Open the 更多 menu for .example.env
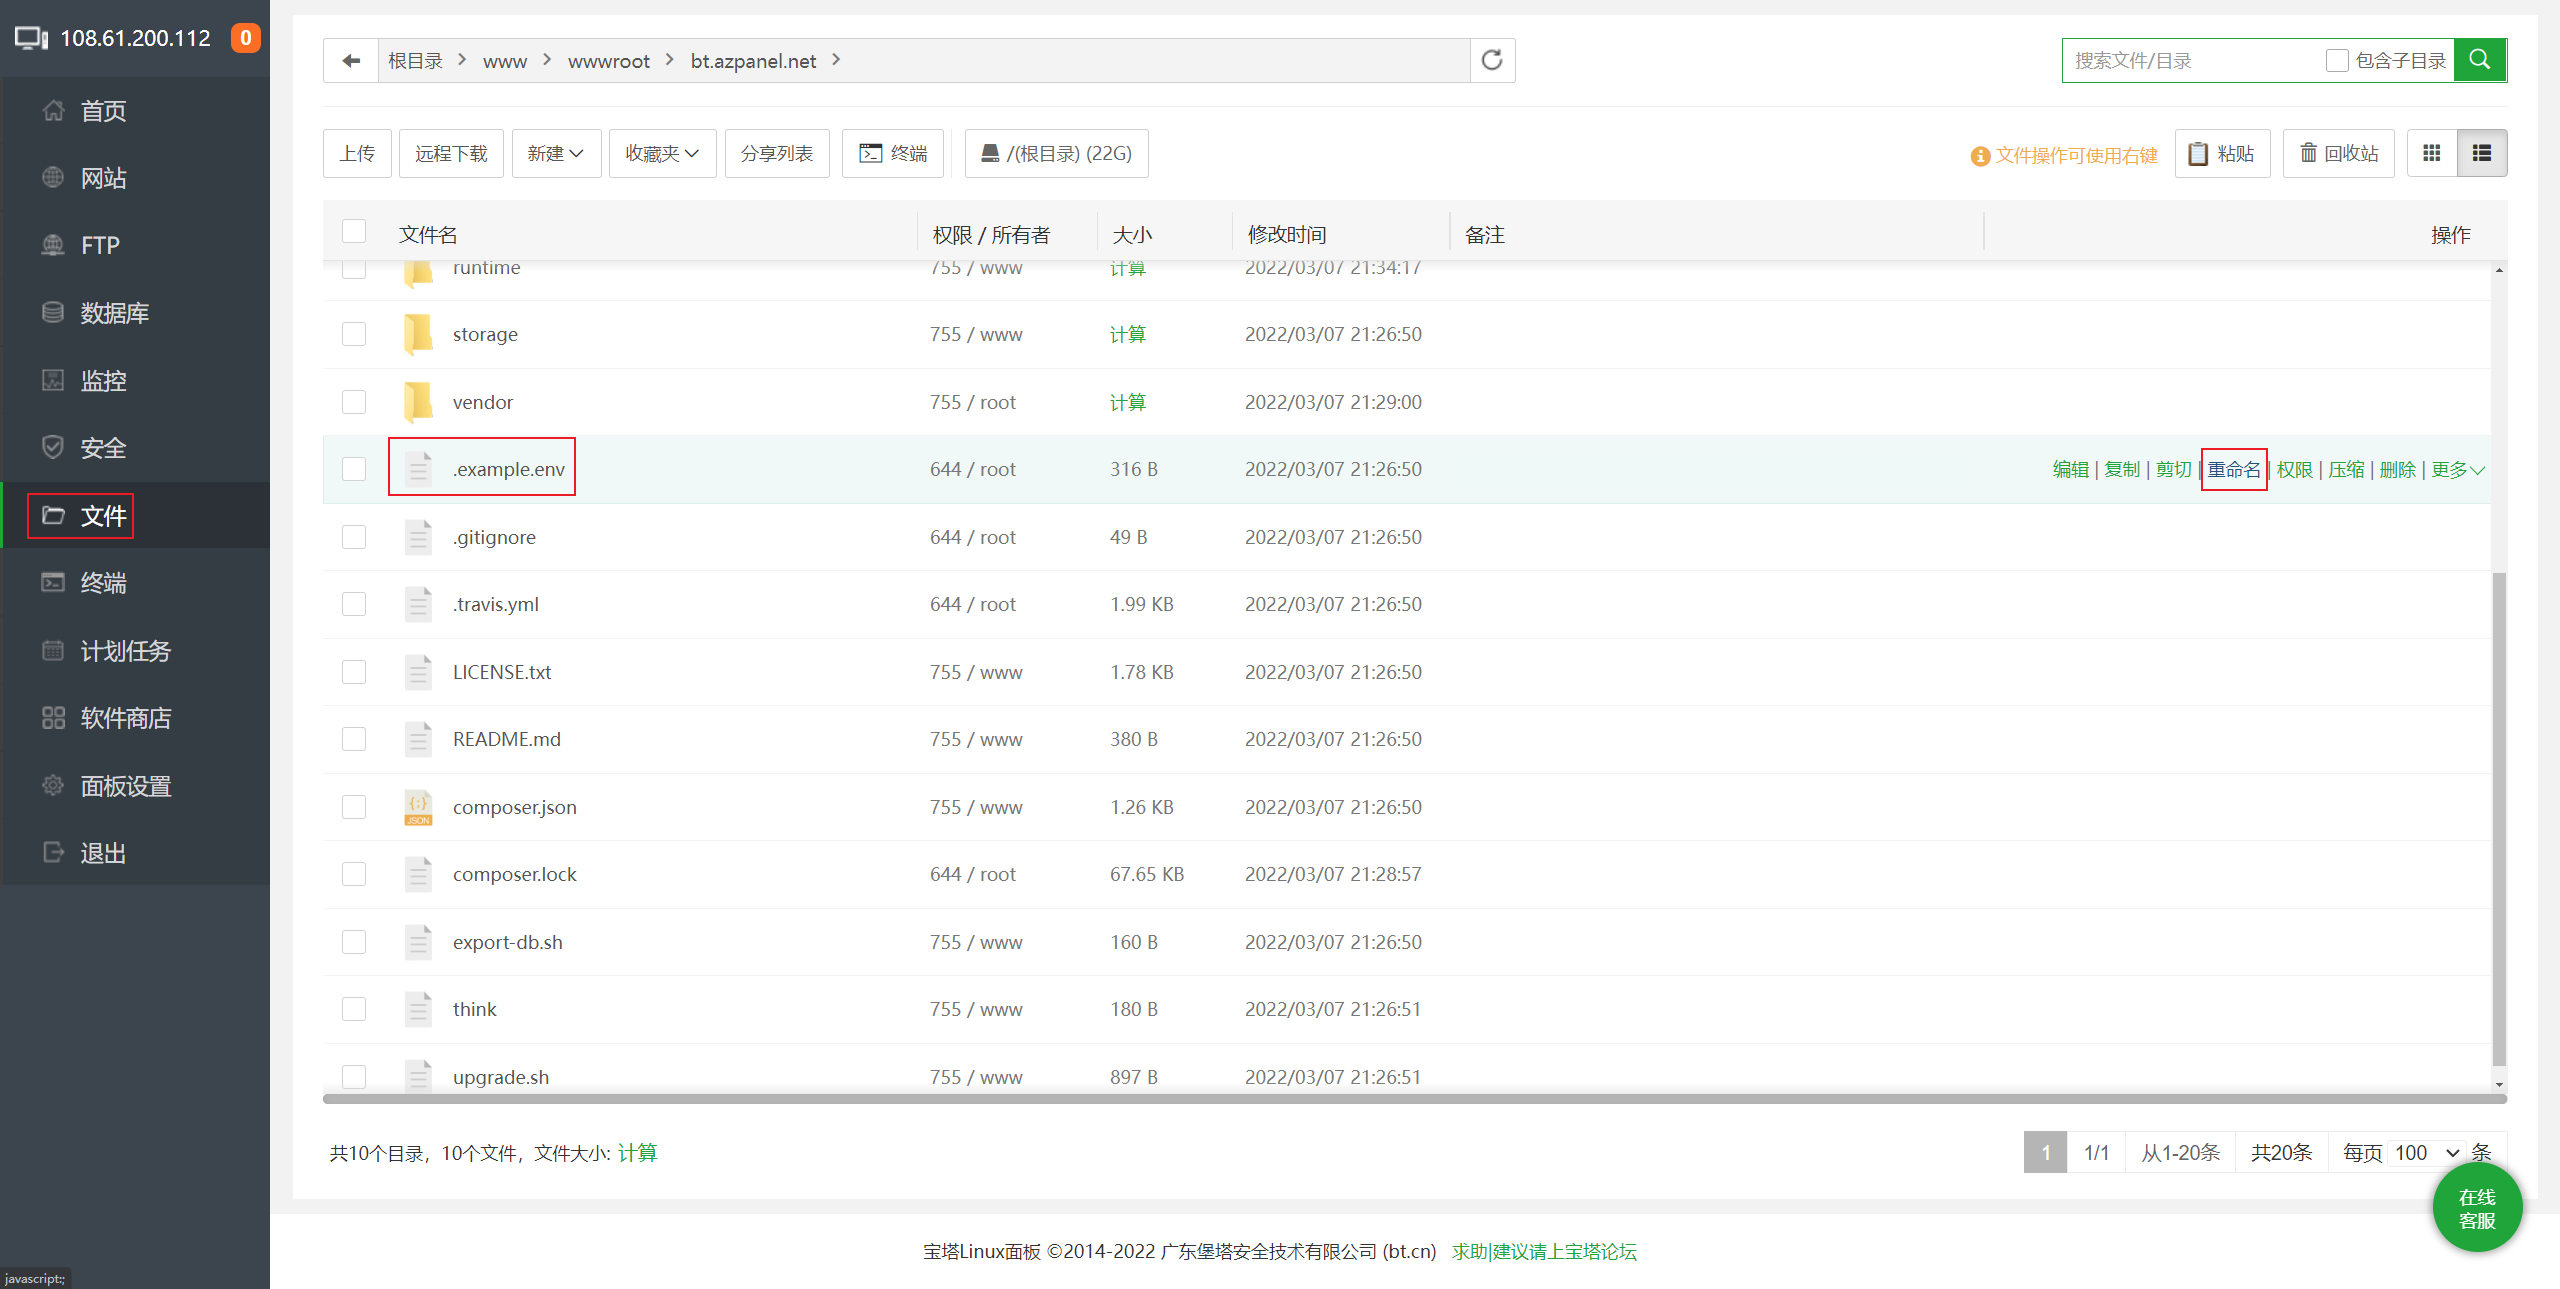The height and width of the screenshot is (1289, 2560). [2457, 470]
